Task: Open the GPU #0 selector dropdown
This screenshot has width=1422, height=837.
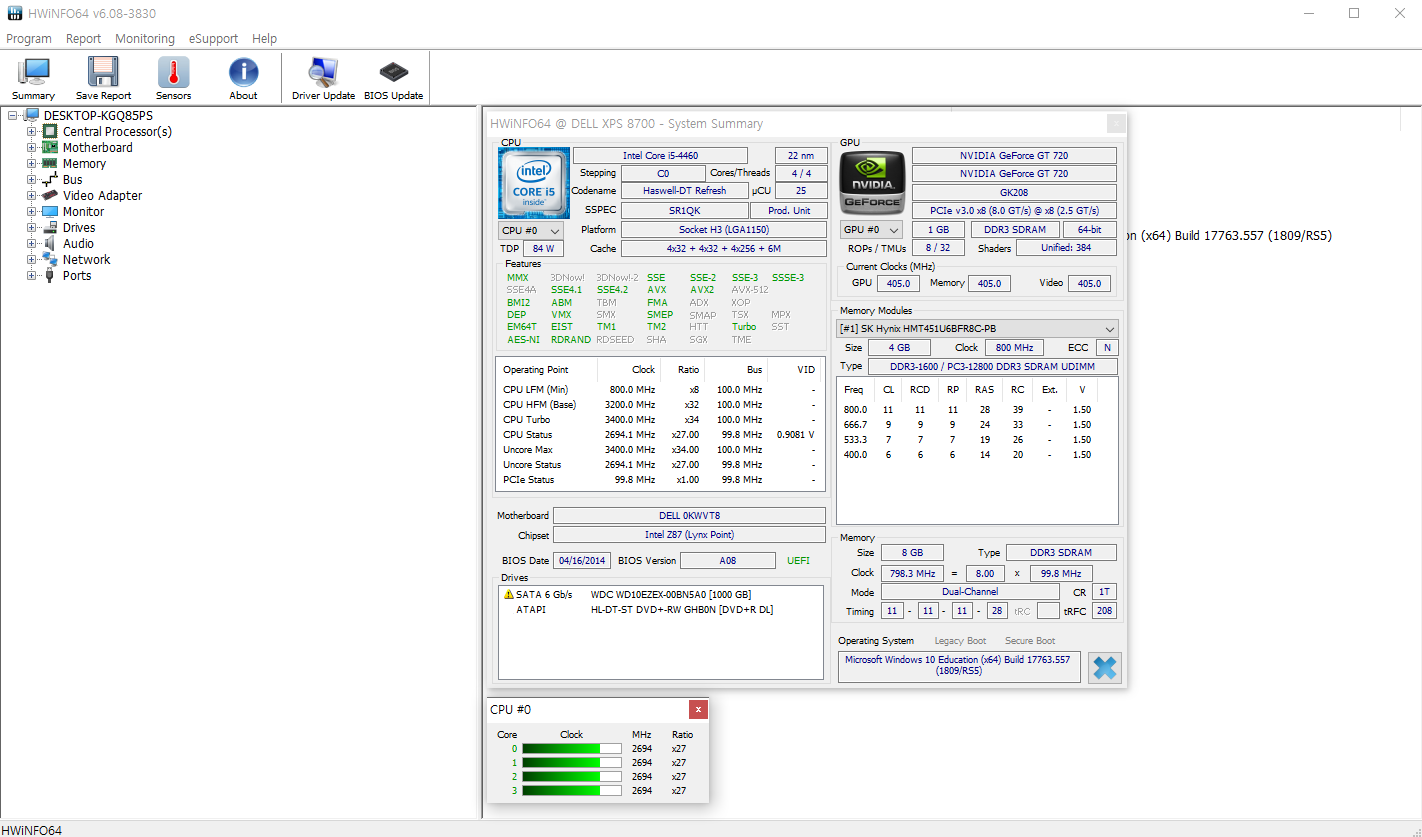Action: [x=872, y=230]
